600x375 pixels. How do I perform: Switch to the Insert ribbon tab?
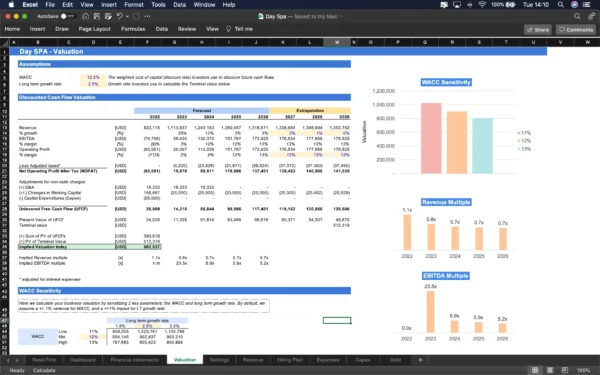point(38,29)
